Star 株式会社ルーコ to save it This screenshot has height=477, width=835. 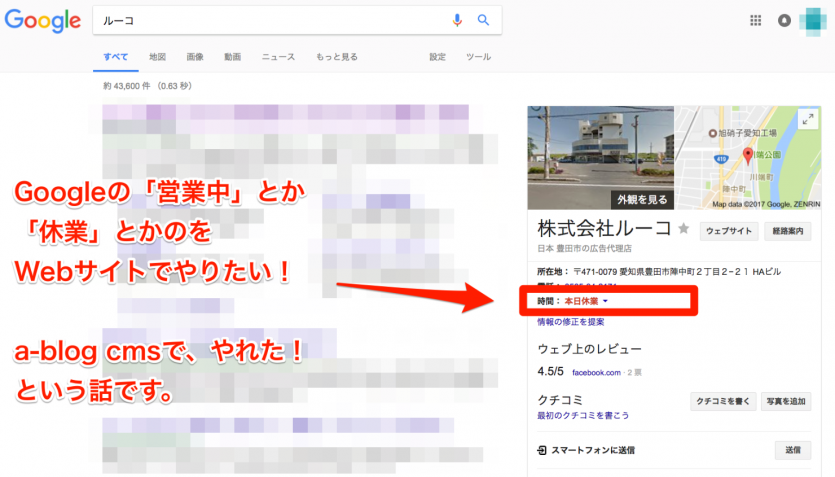684,228
